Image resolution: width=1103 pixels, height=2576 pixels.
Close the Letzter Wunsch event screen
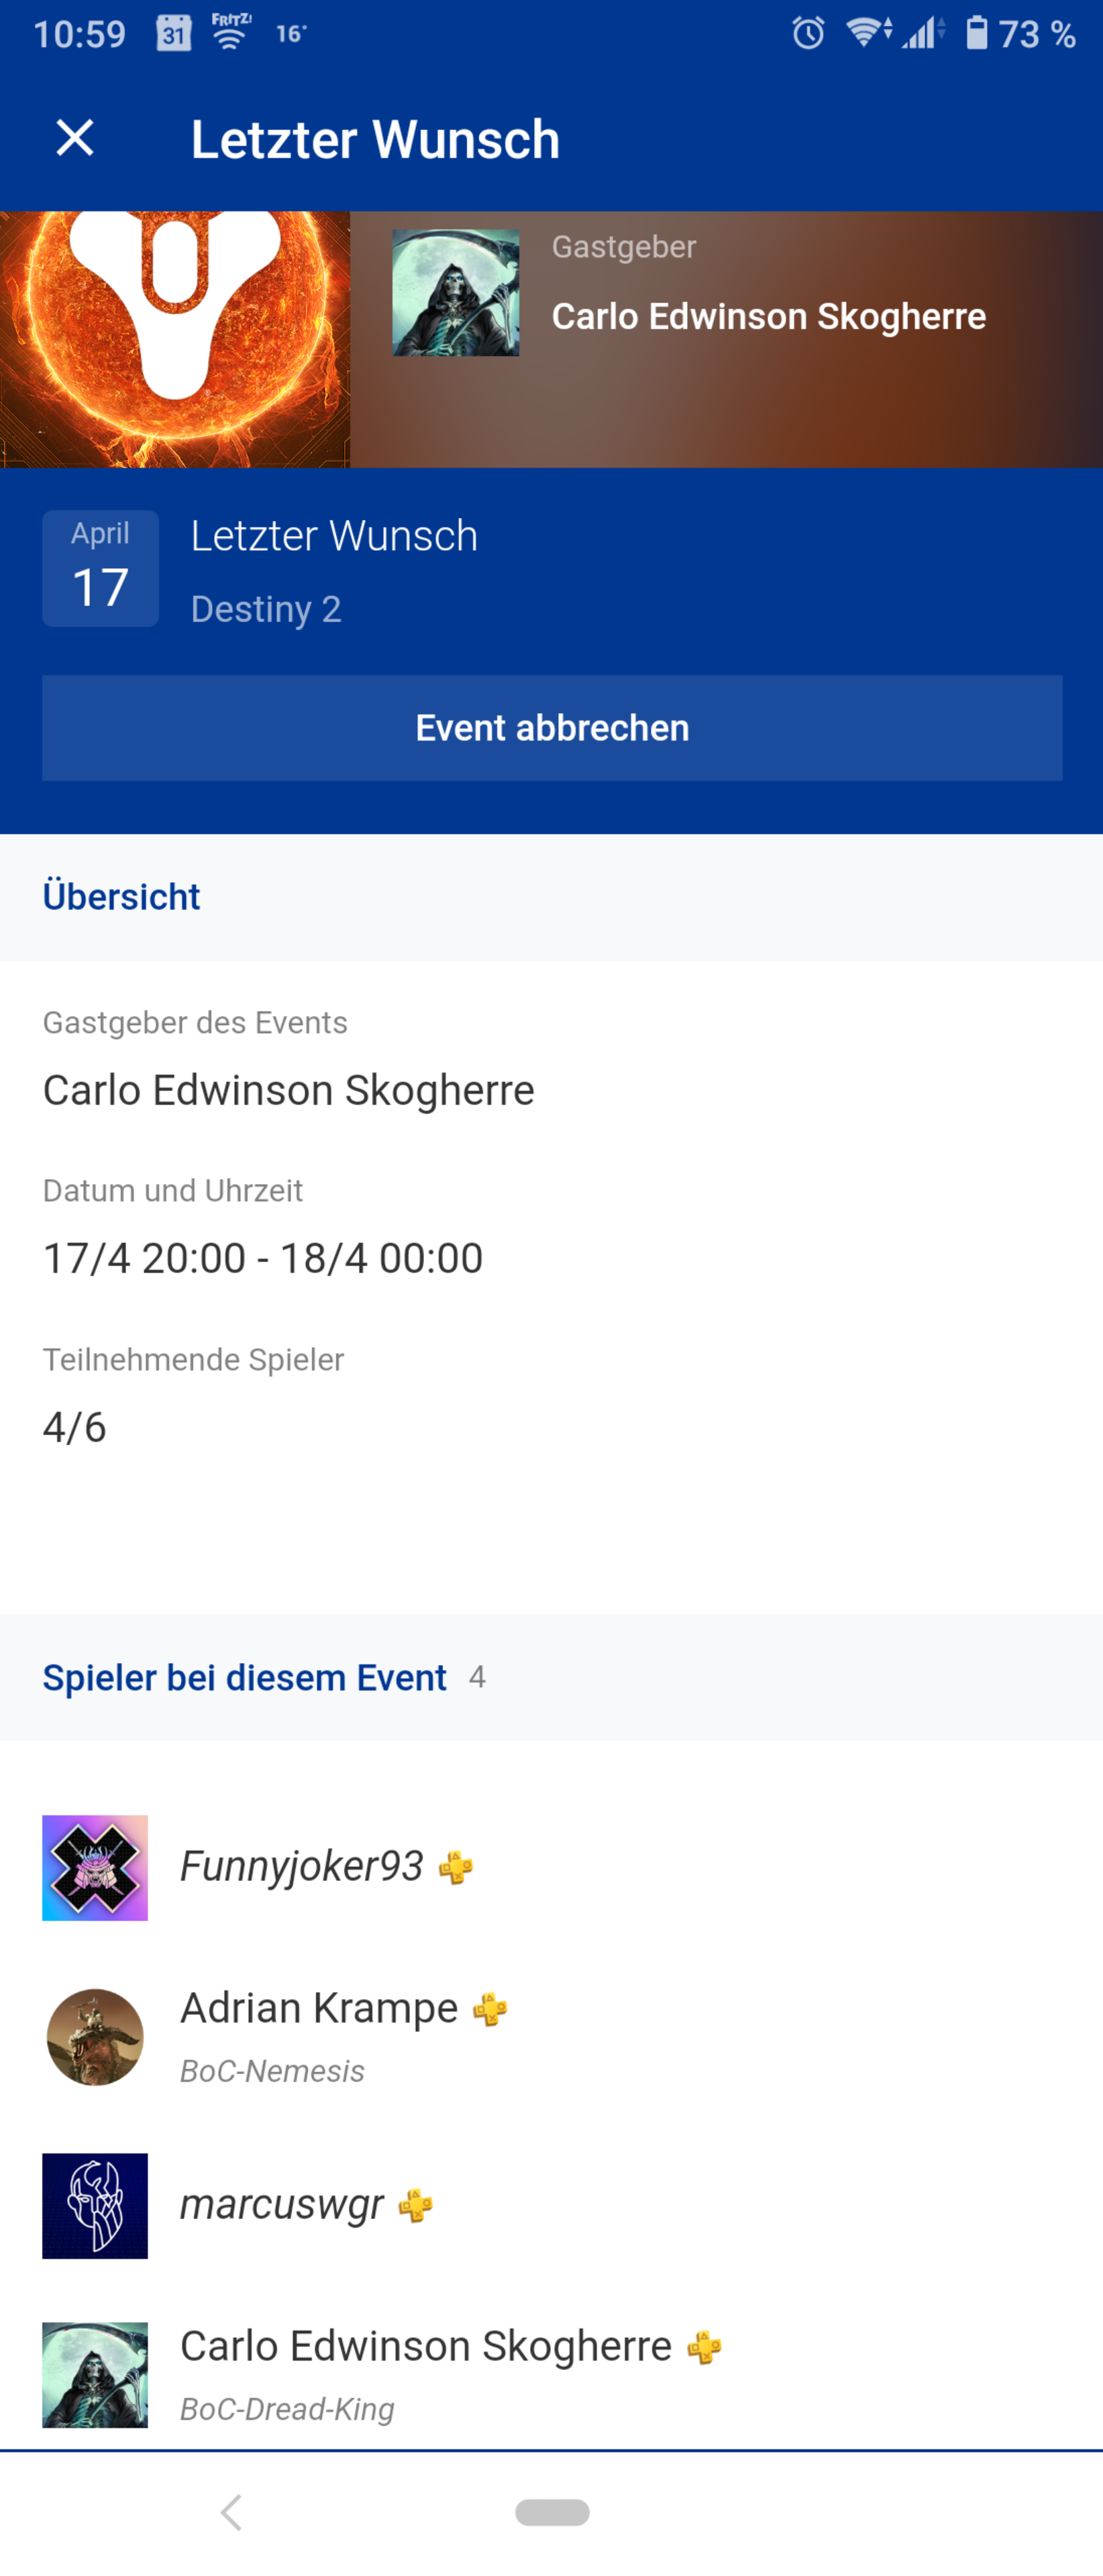pyautogui.click(x=75, y=138)
